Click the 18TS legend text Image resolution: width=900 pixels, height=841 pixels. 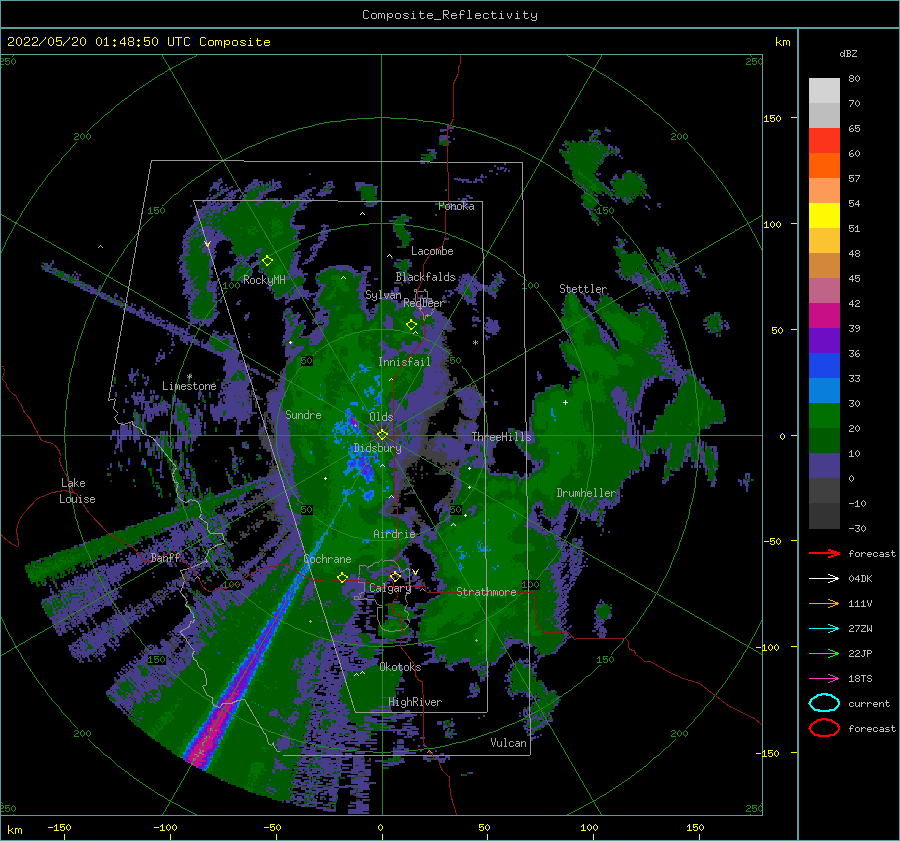point(860,679)
